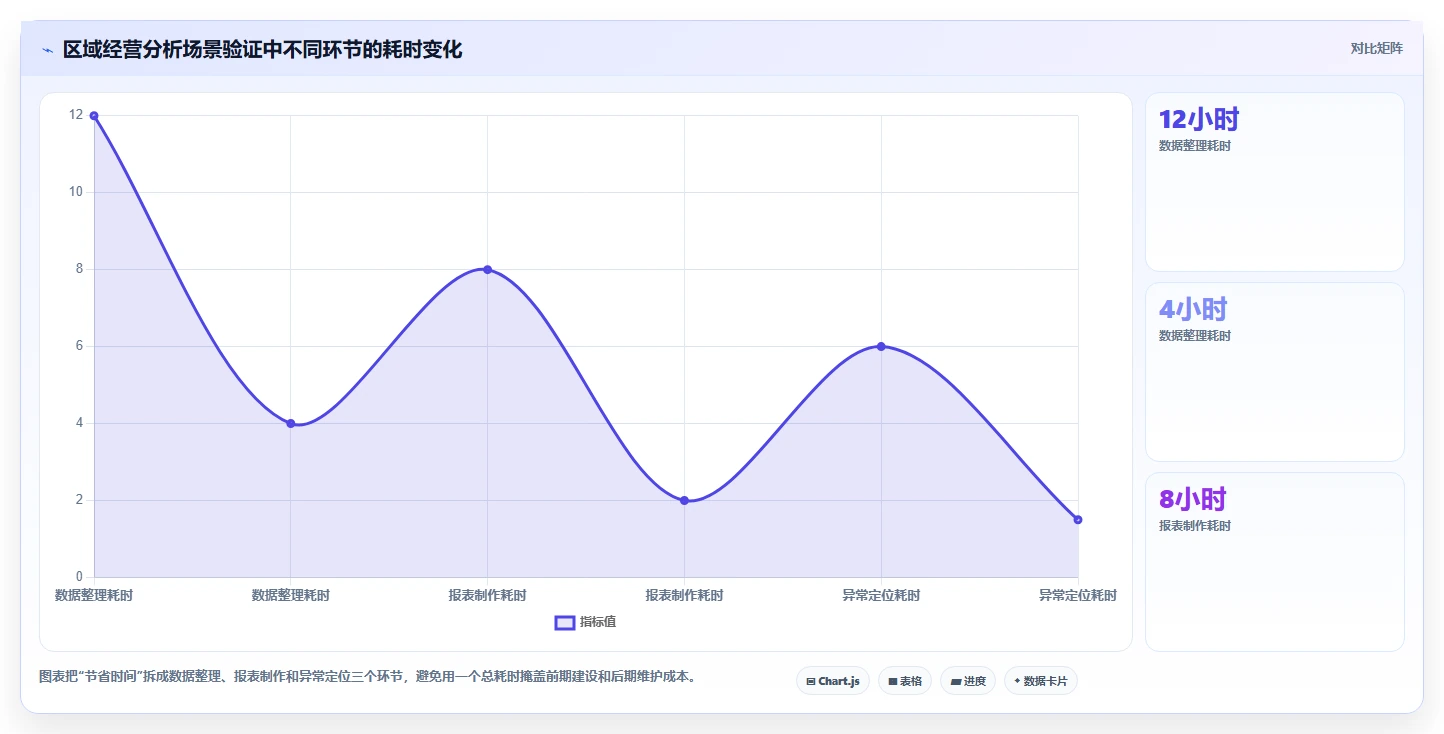1444x734 pixels.
Task: Click the data point at value 12
Action: pyautogui.click(x=94, y=116)
